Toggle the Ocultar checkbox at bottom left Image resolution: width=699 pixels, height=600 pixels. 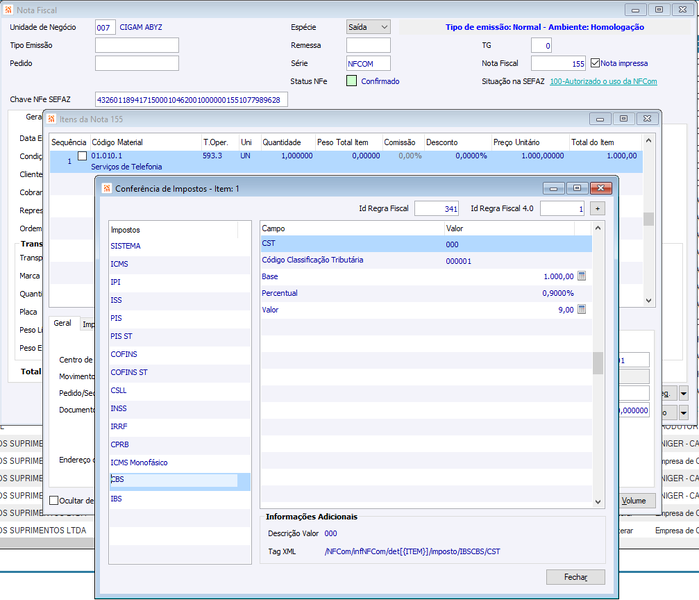(x=54, y=500)
